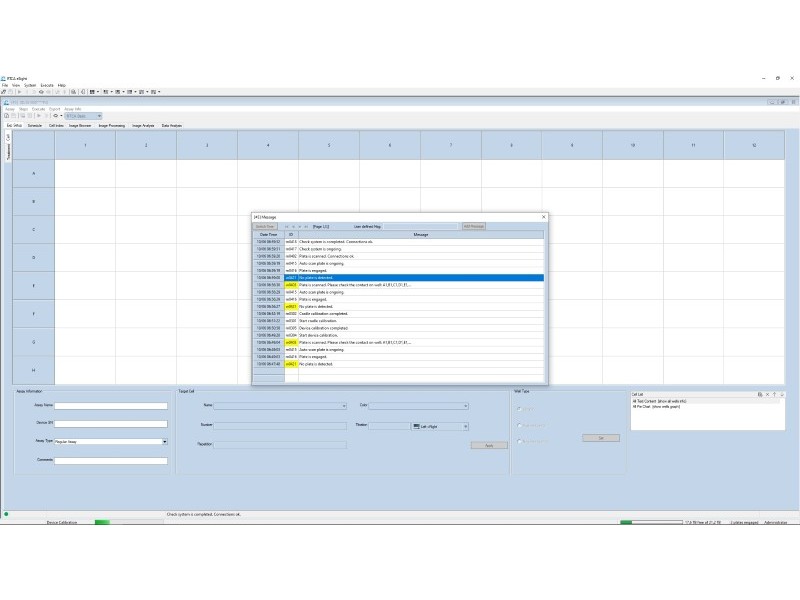Close the Message dialog

coord(543,217)
